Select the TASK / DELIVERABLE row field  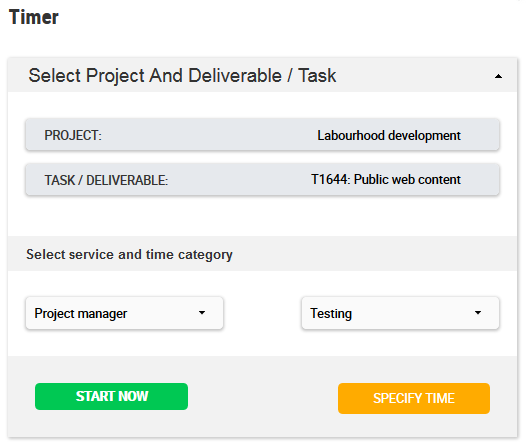click(262, 180)
